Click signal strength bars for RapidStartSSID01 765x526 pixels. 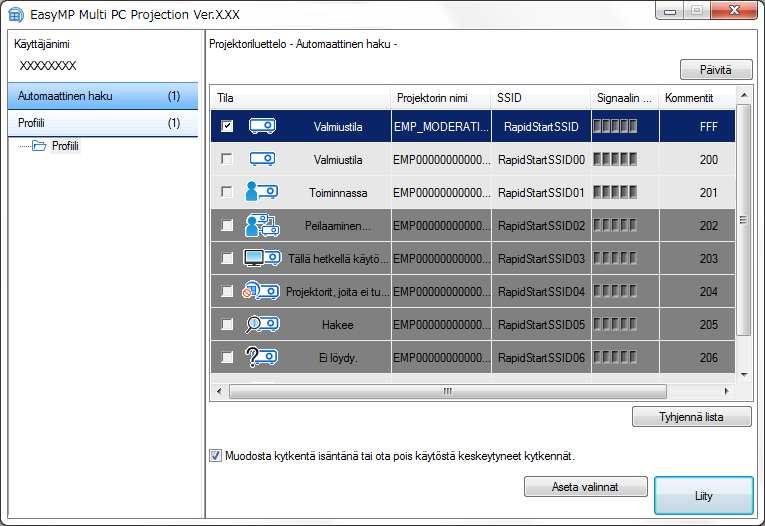tap(615, 192)
